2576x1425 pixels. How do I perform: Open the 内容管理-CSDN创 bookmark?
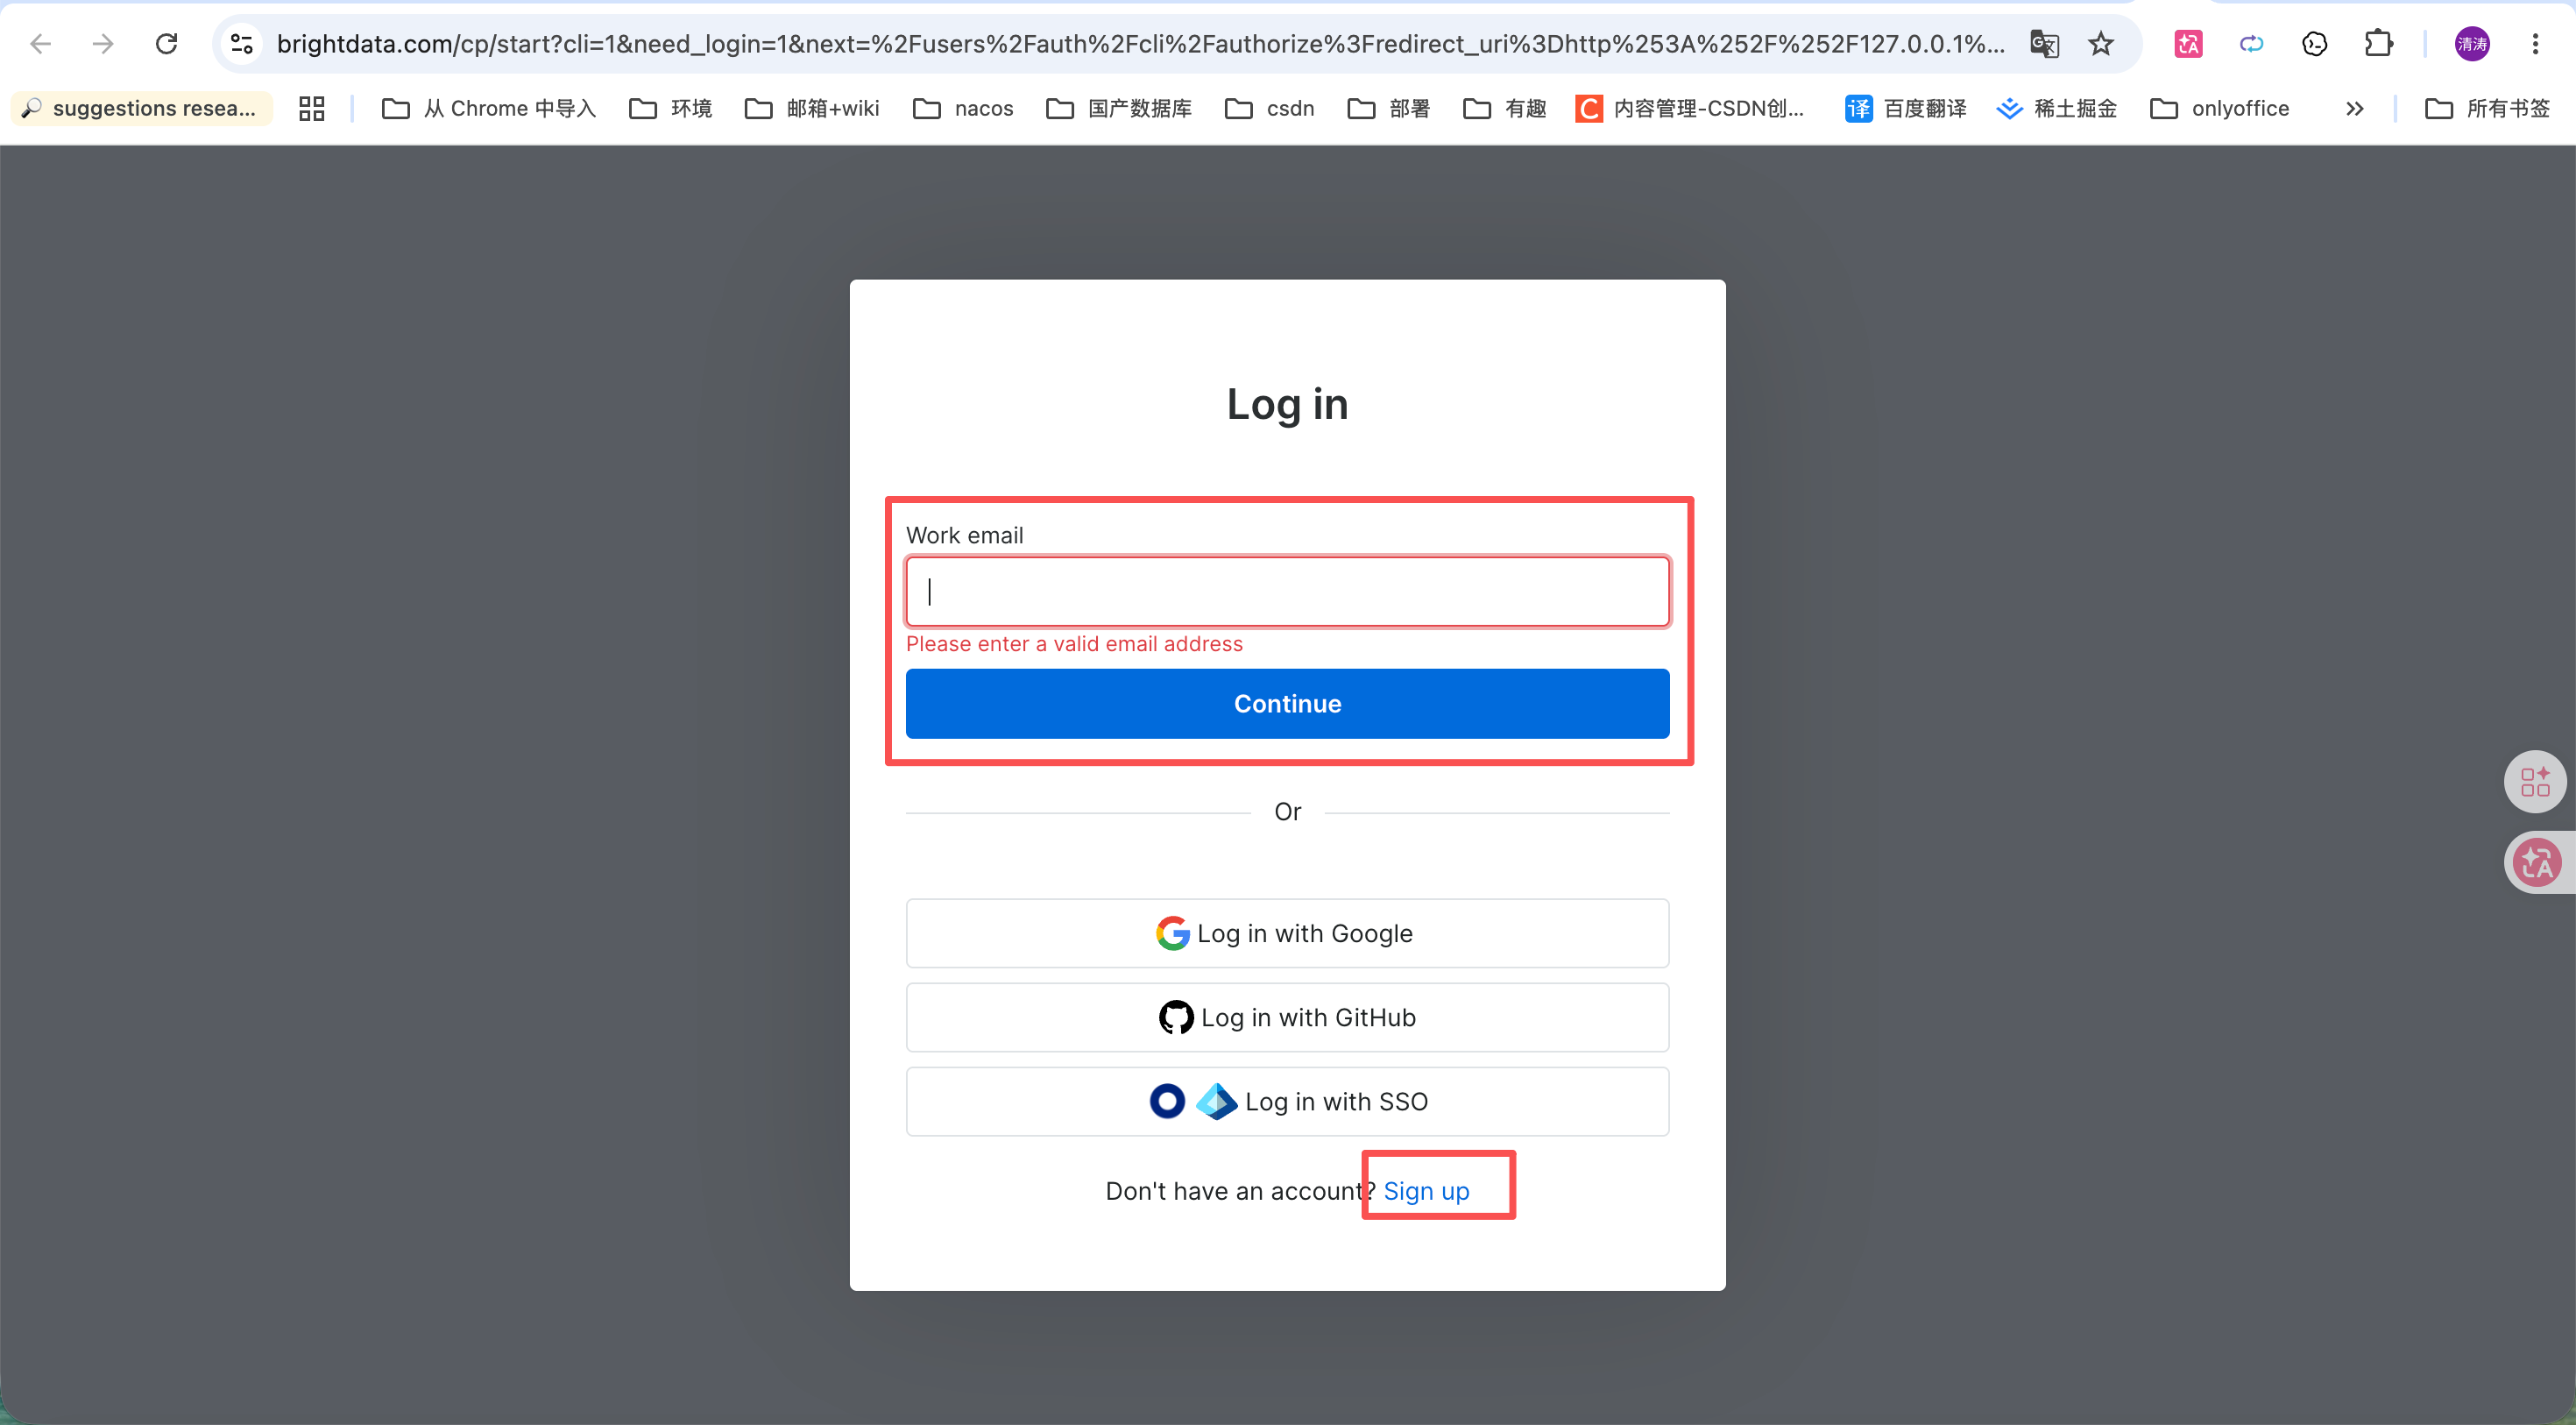(1690, 108)
